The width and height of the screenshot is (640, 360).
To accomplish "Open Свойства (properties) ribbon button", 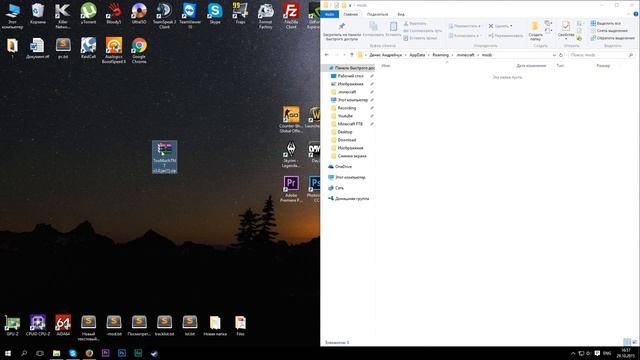I will pyautogui.click(x=566, y=31).
